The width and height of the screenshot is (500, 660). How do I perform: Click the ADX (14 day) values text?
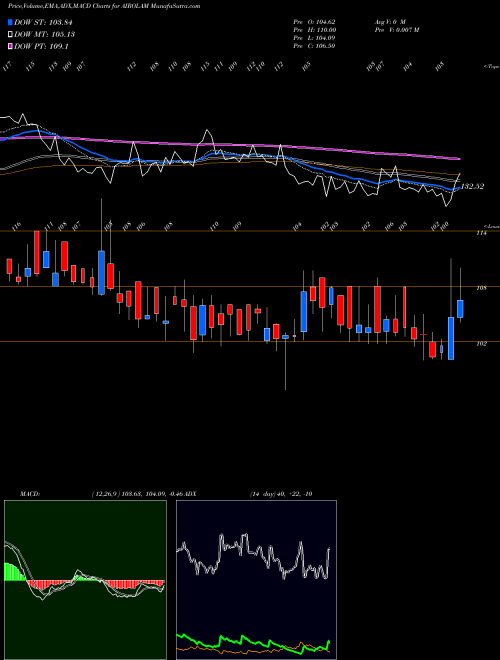coord(281,494)
